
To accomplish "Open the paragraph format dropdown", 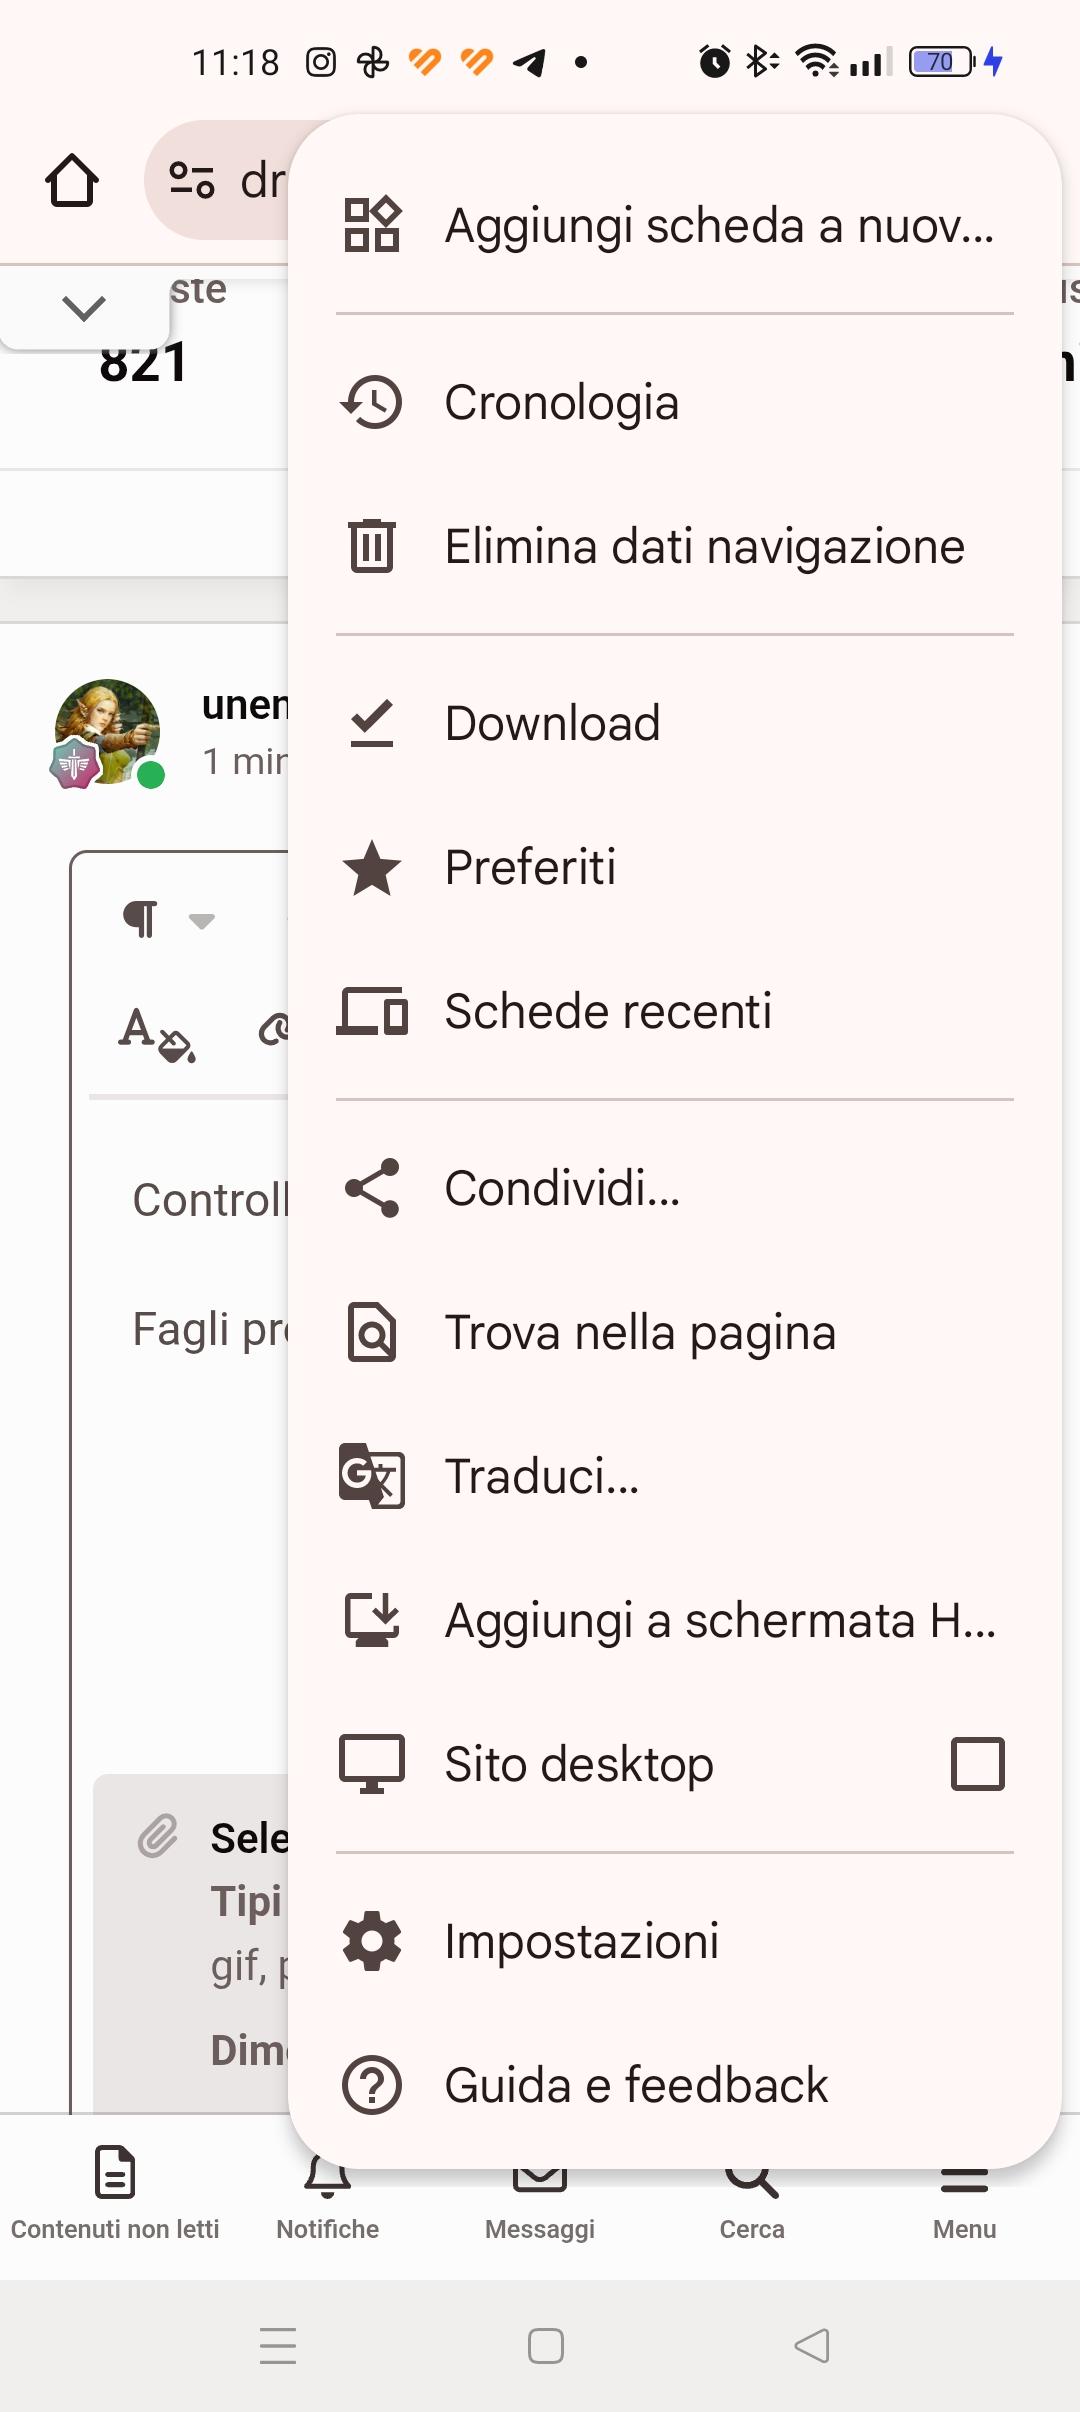I will [x=166, y=919].
